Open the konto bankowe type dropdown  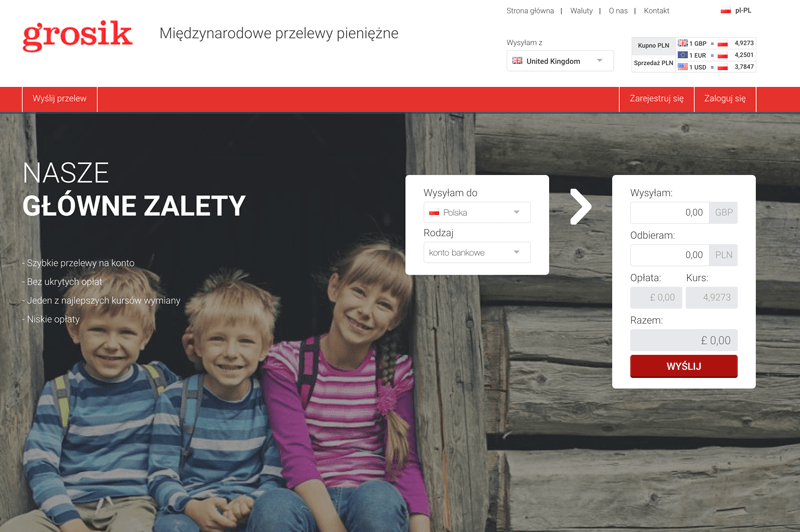[x=477, y=252]
